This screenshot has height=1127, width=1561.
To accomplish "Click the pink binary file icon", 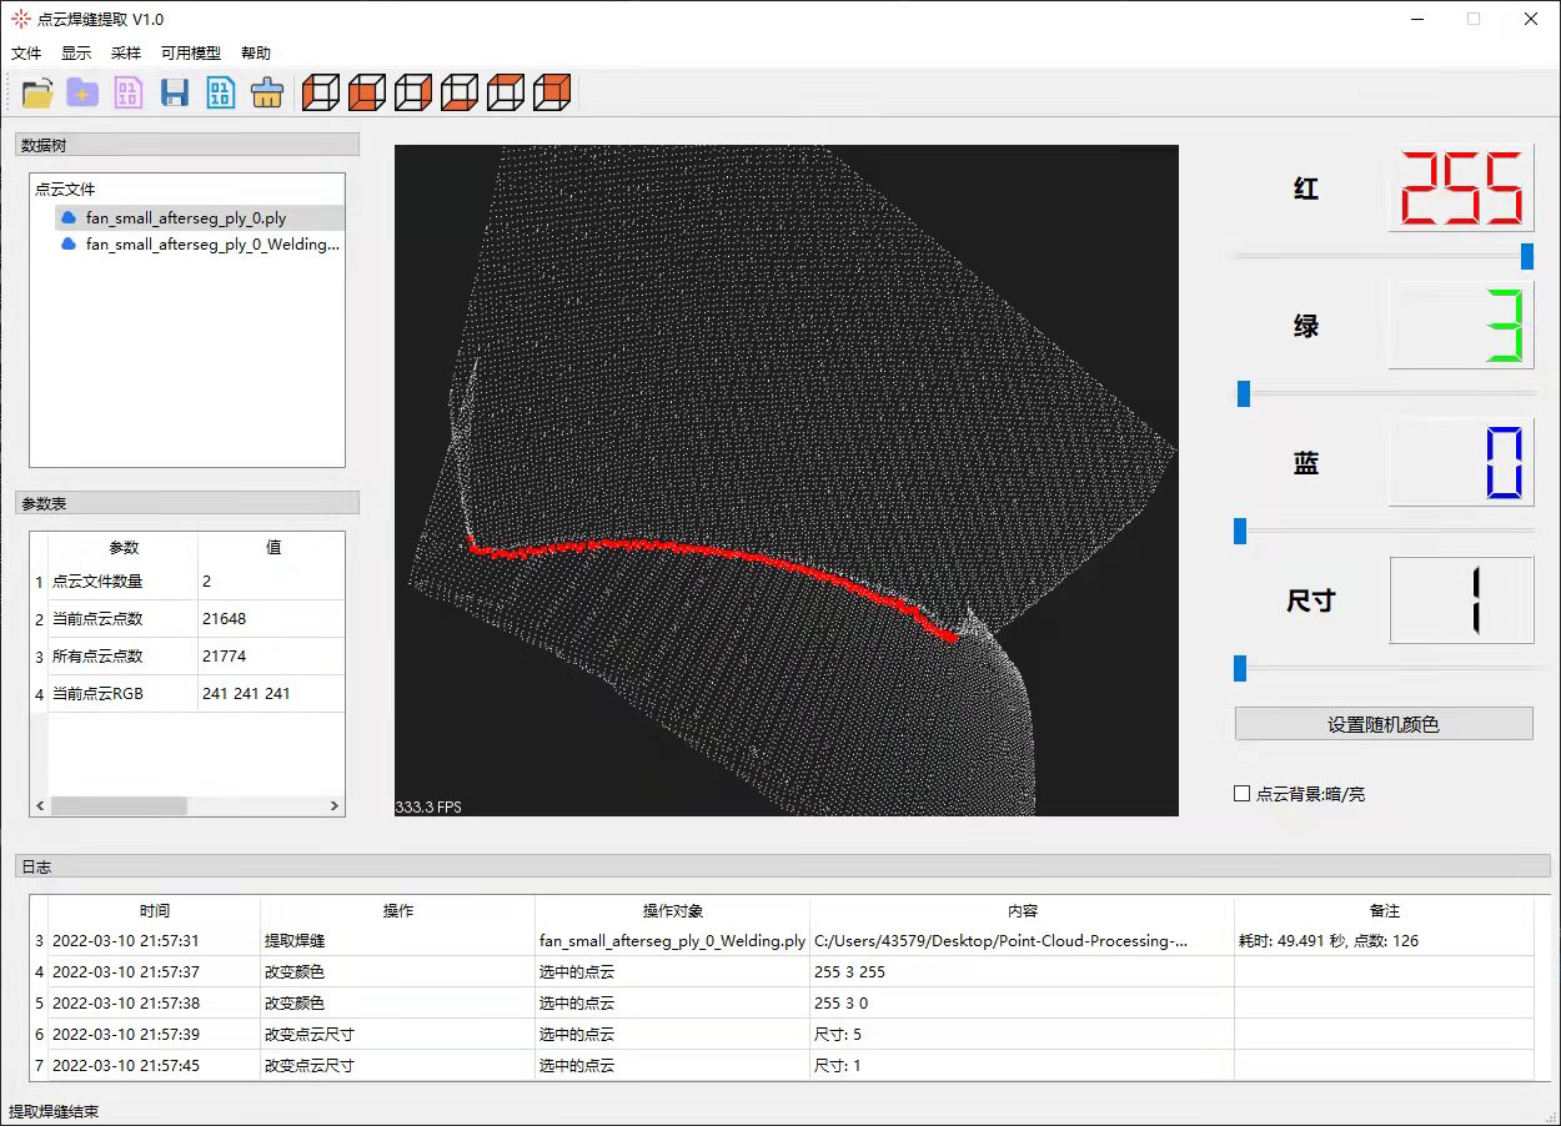I will point(128,93).
